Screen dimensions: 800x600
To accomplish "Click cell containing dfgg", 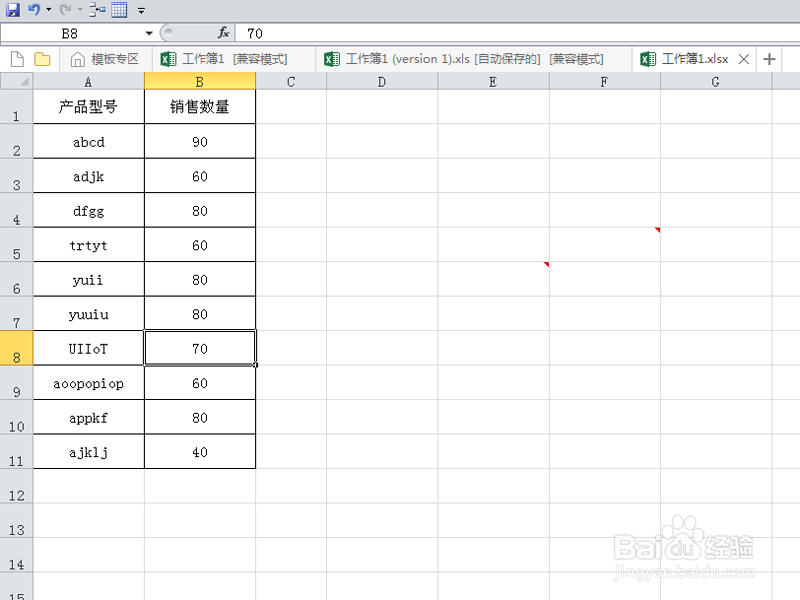I will [89, 210].
